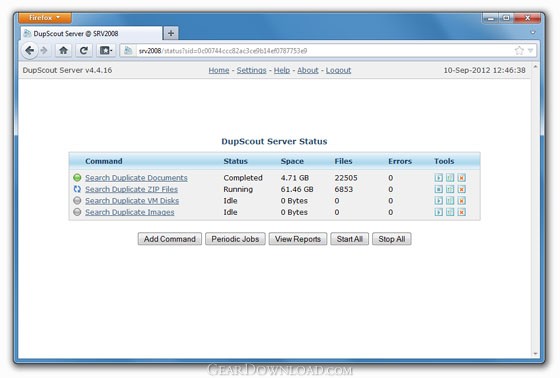560x378 pixels.
Task: Click the green completed status icon
Action: (77, 177)
